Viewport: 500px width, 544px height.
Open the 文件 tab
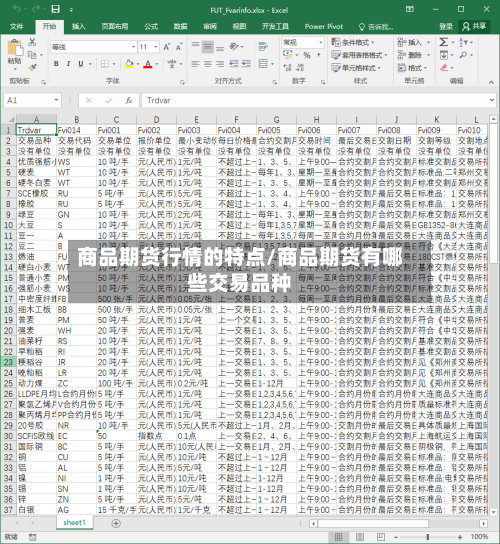click(x=16, y=26)
